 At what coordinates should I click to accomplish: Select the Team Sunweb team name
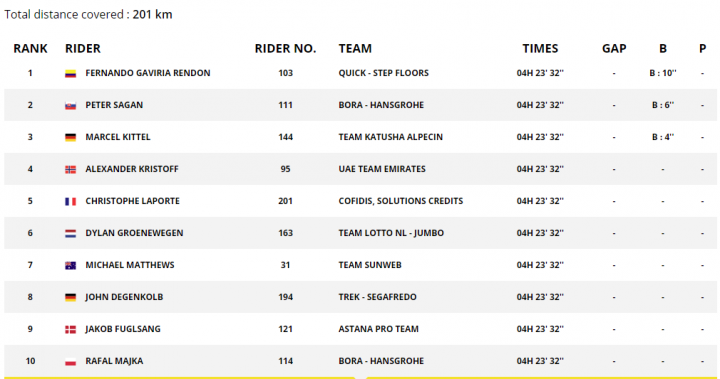coord(370,265)
